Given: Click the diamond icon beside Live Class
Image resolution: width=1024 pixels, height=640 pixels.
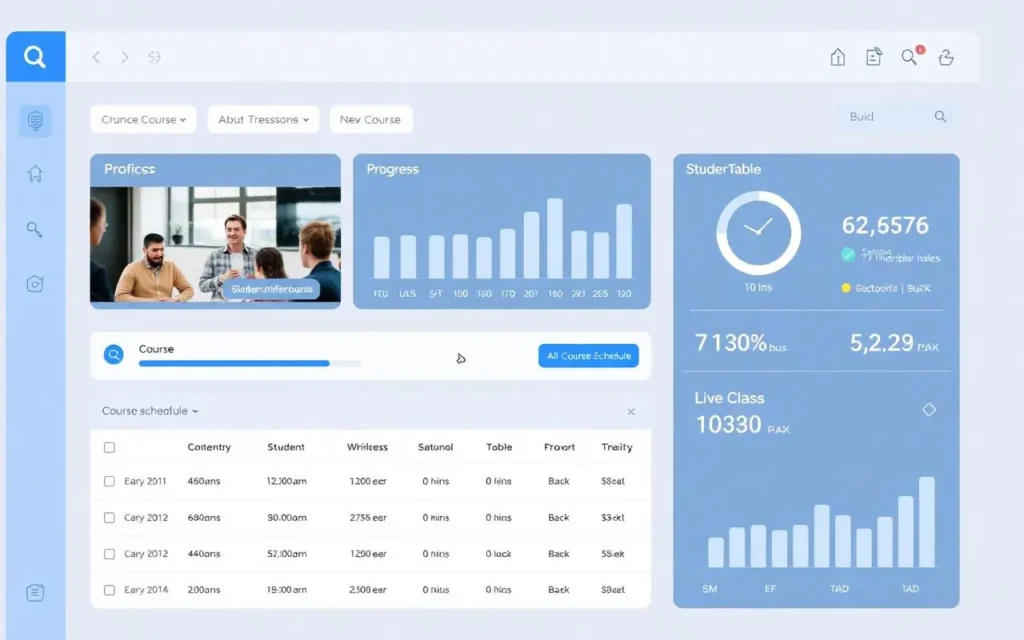Looking at the screenshot, I should (x=929, y=410).
